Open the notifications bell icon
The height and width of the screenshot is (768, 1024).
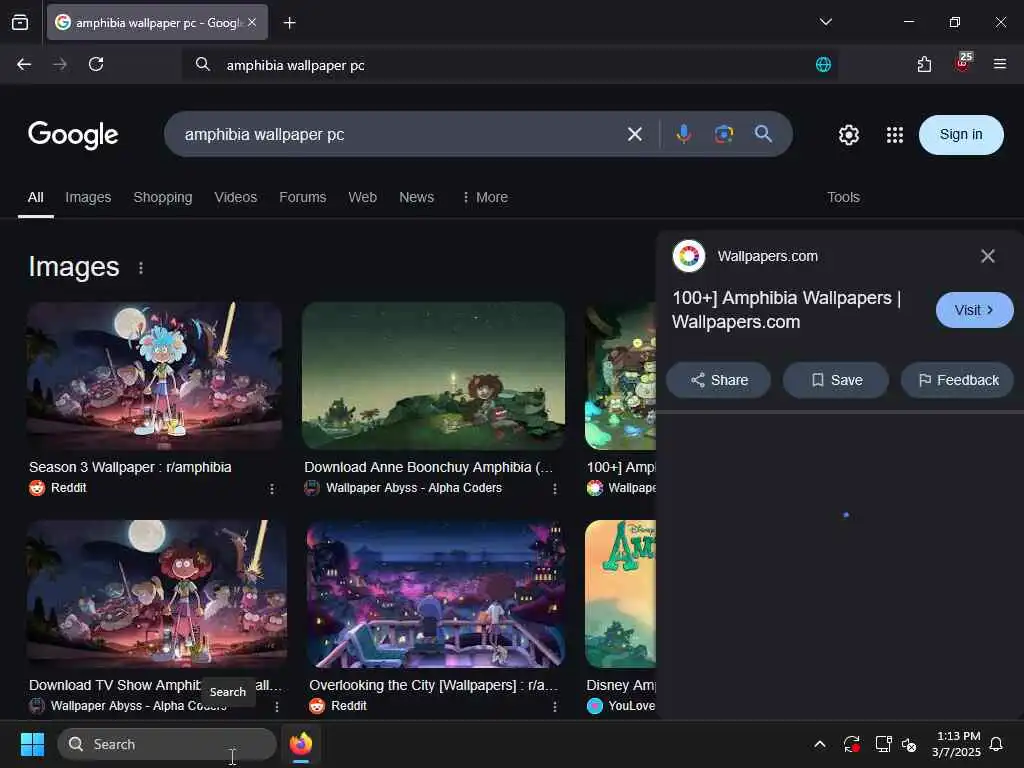pos(997,744)
